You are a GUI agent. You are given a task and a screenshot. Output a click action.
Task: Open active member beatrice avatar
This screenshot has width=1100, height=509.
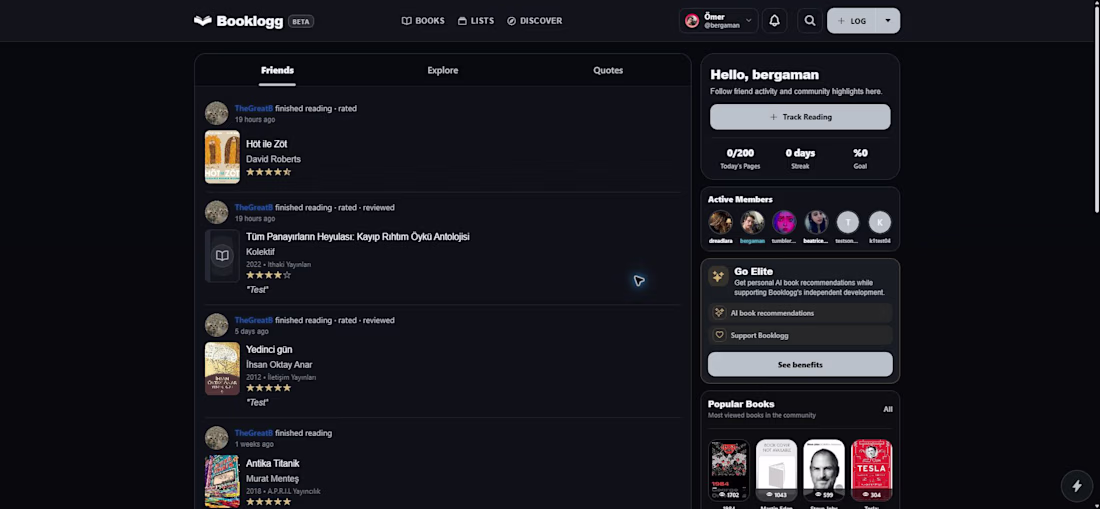click(816, 222)
